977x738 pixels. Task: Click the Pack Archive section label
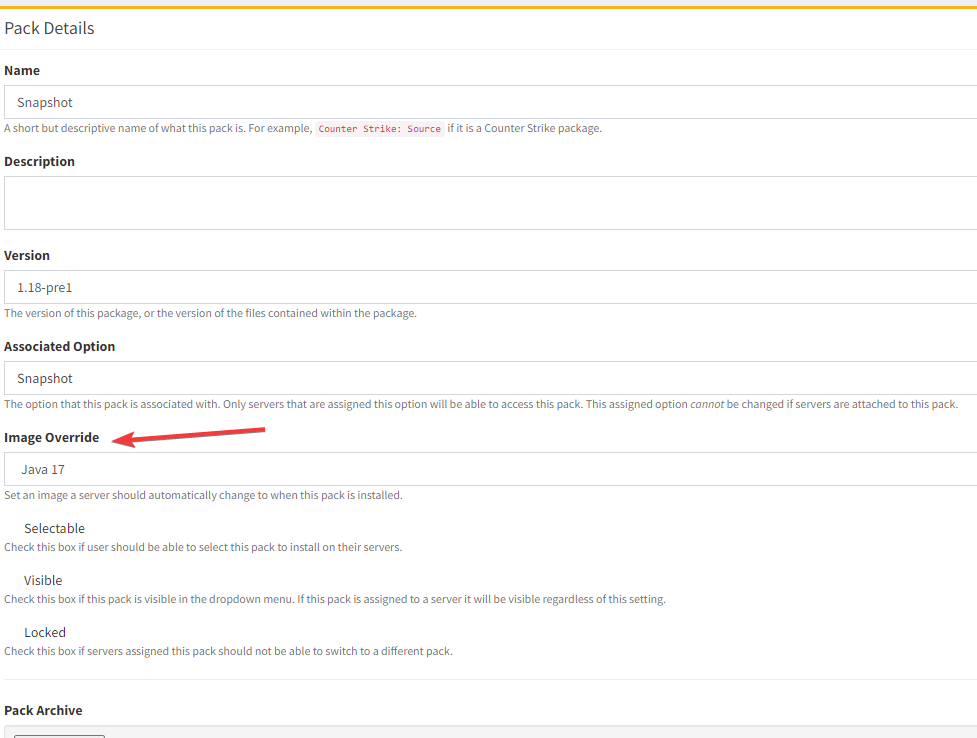coord(43,710)
